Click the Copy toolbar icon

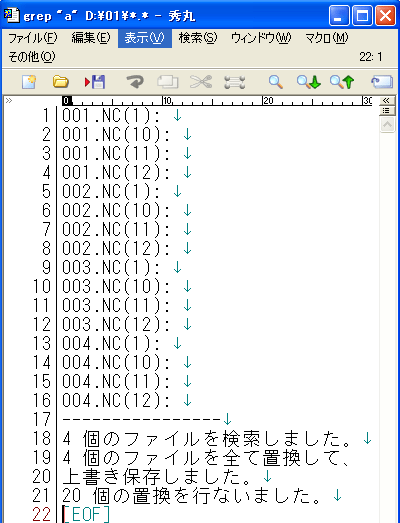(167, 82)
